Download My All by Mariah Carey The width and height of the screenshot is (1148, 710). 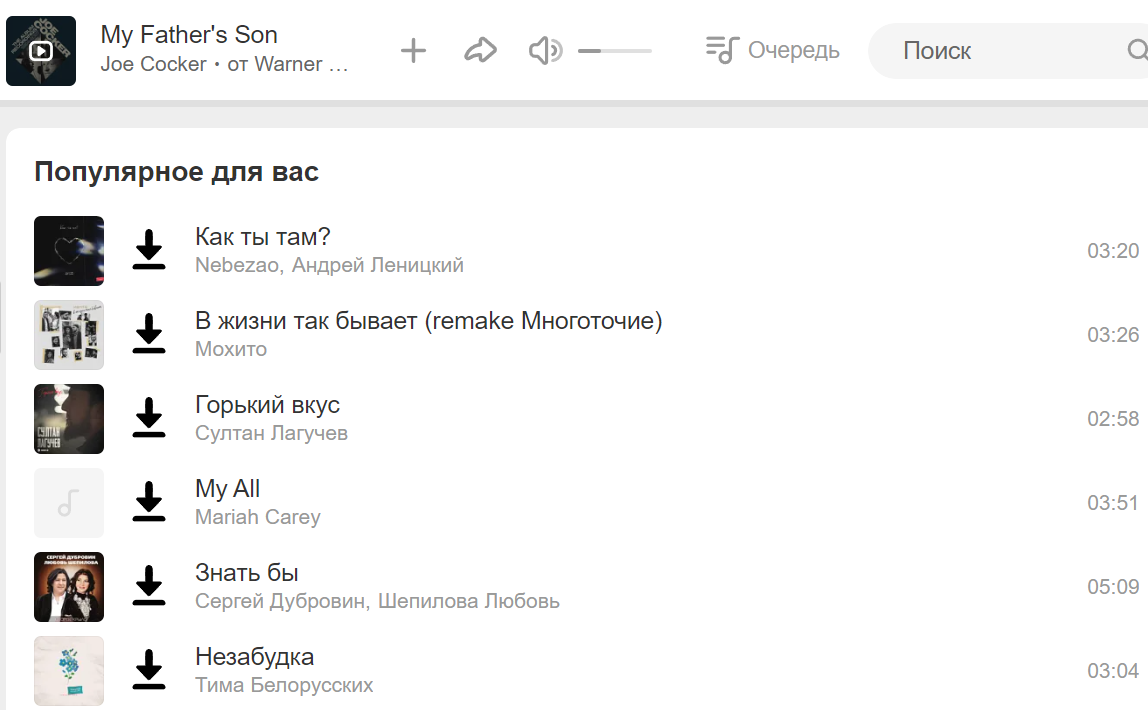pos(149,502)
